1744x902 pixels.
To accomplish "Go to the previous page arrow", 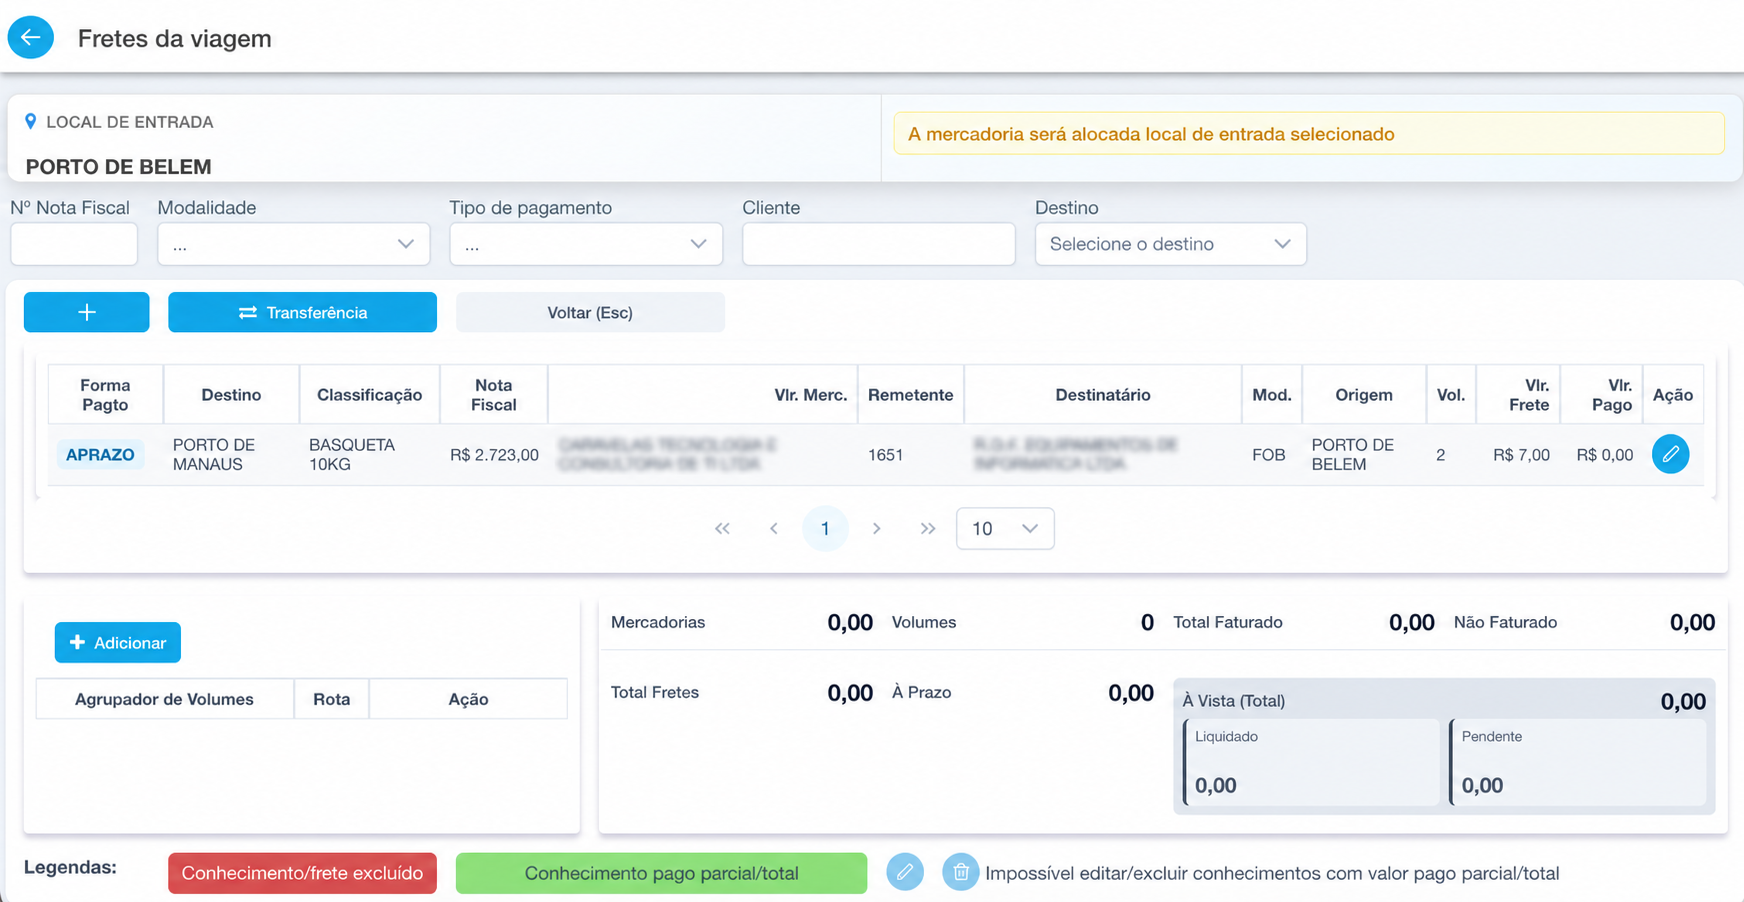I will point(773,529).
